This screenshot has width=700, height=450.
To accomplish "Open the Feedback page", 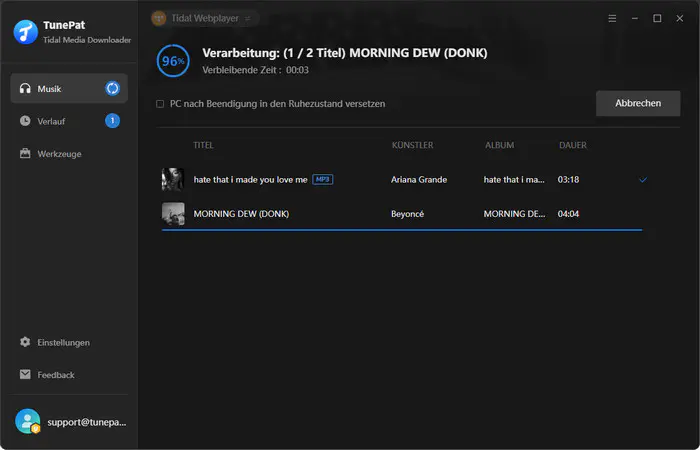I will tap(69, 375).
